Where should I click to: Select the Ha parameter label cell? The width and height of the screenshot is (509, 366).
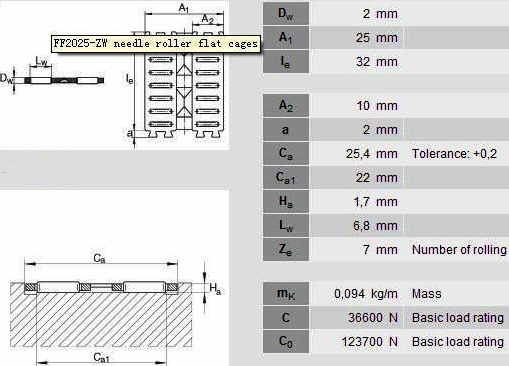(286, 202)
